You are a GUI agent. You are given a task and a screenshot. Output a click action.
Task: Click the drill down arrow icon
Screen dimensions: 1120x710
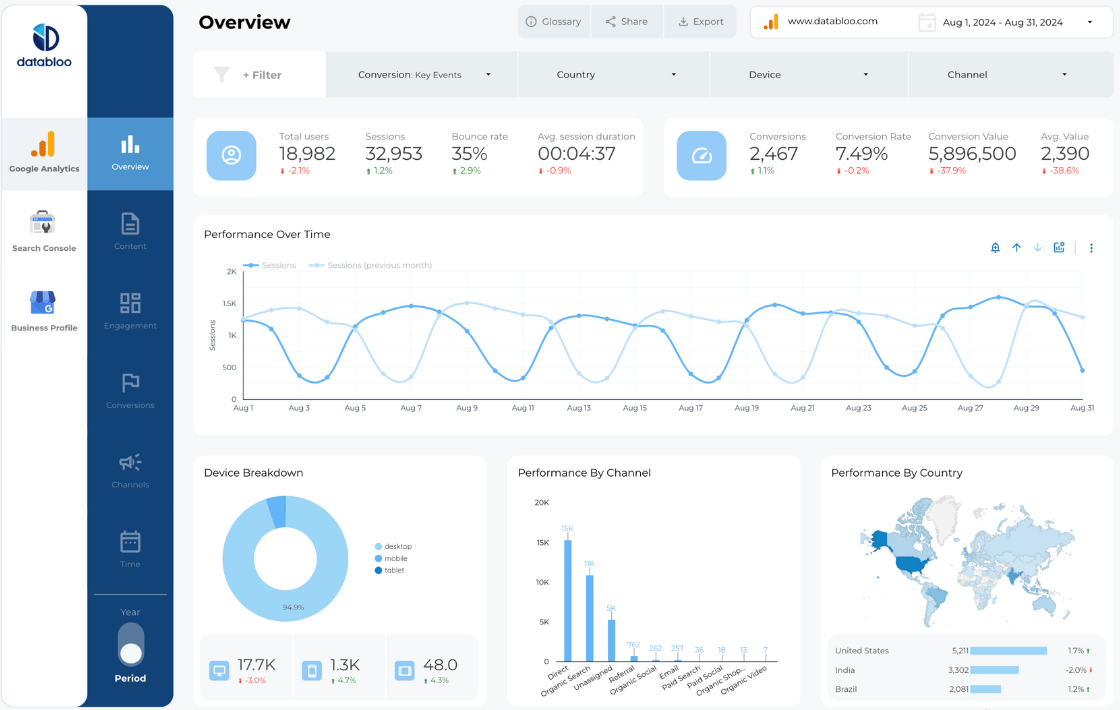1038,248
